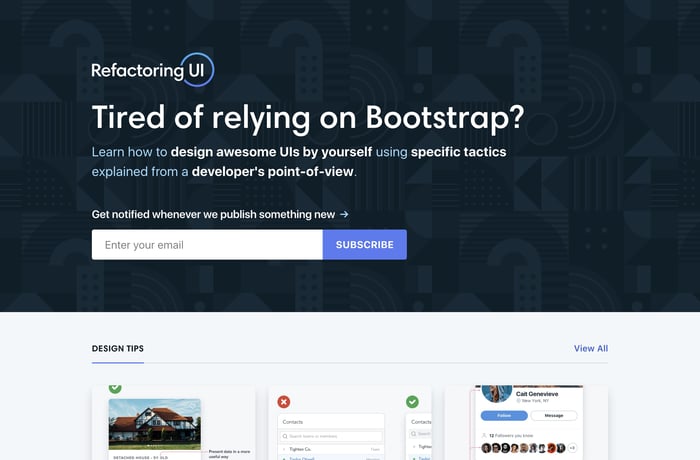Click the Message button in profile card

point(554,415)
